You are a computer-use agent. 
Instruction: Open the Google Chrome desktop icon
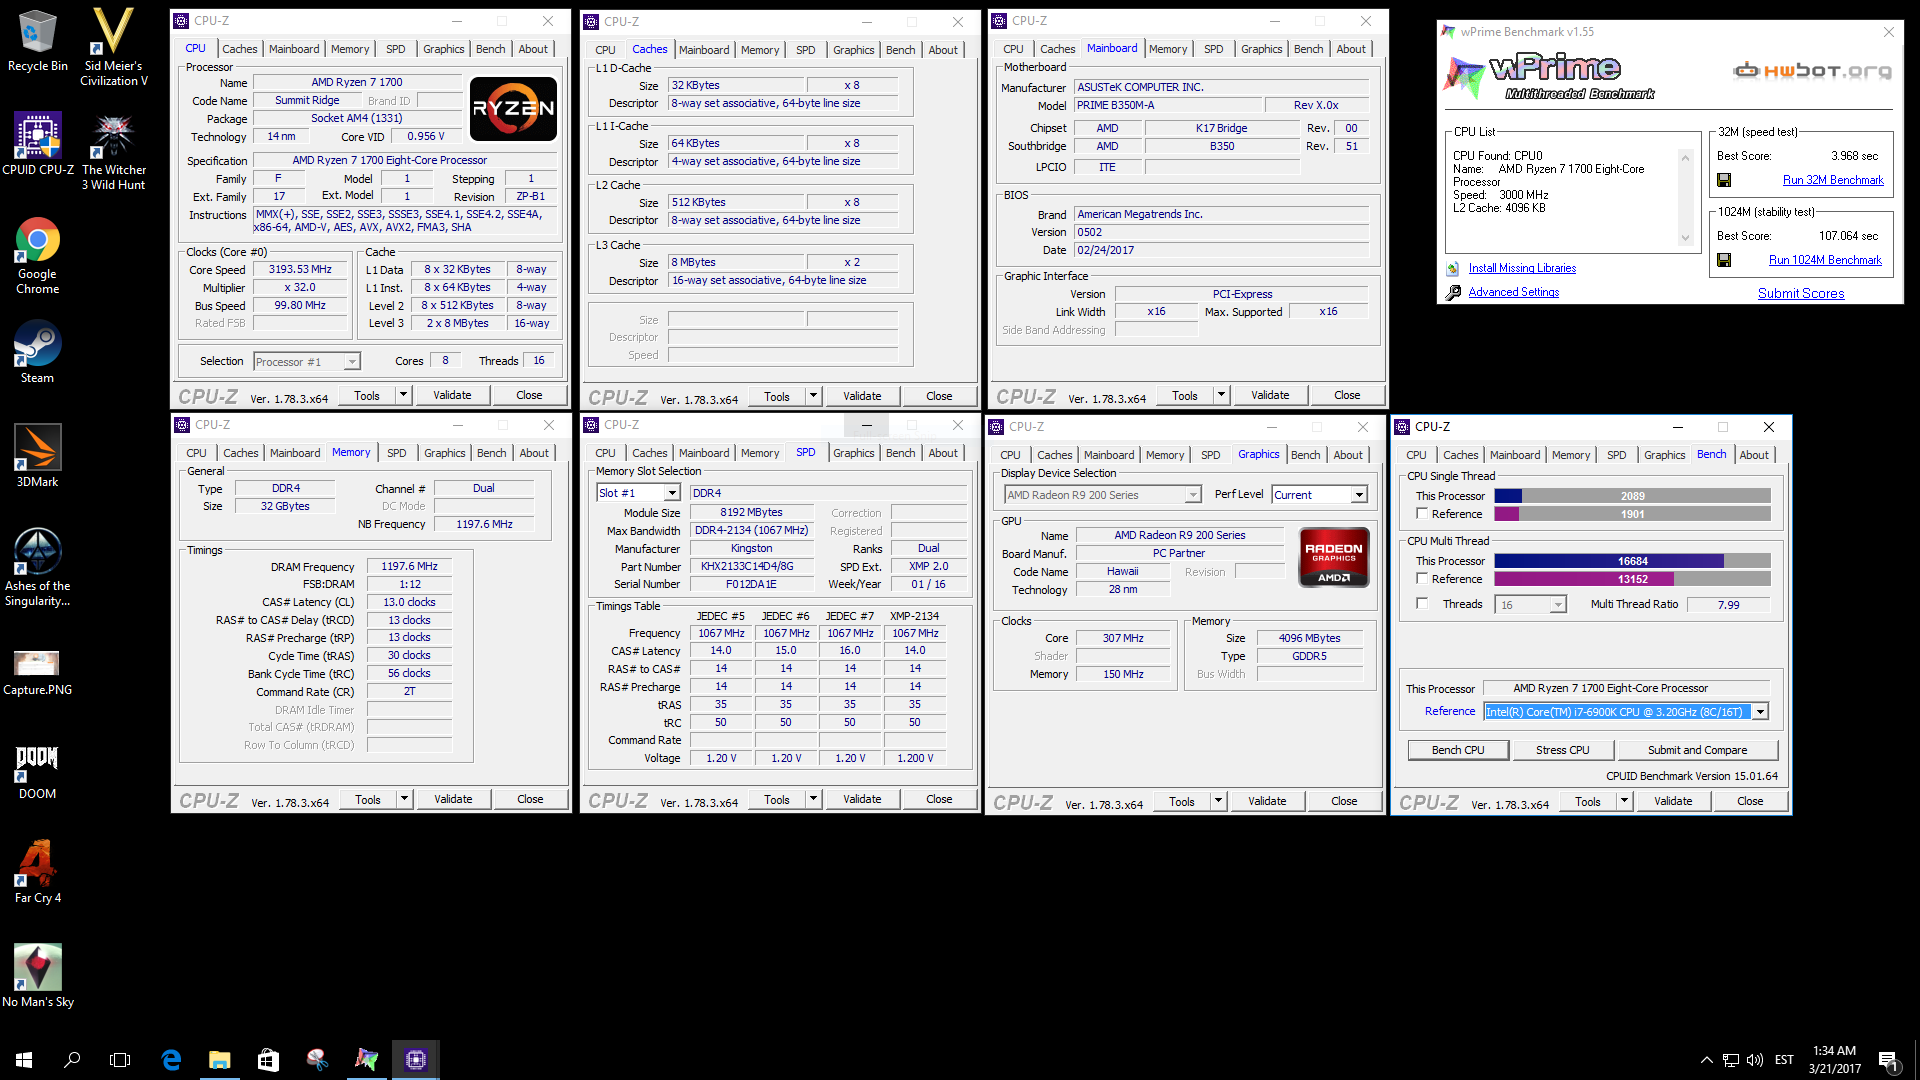(x=37, y=255)
